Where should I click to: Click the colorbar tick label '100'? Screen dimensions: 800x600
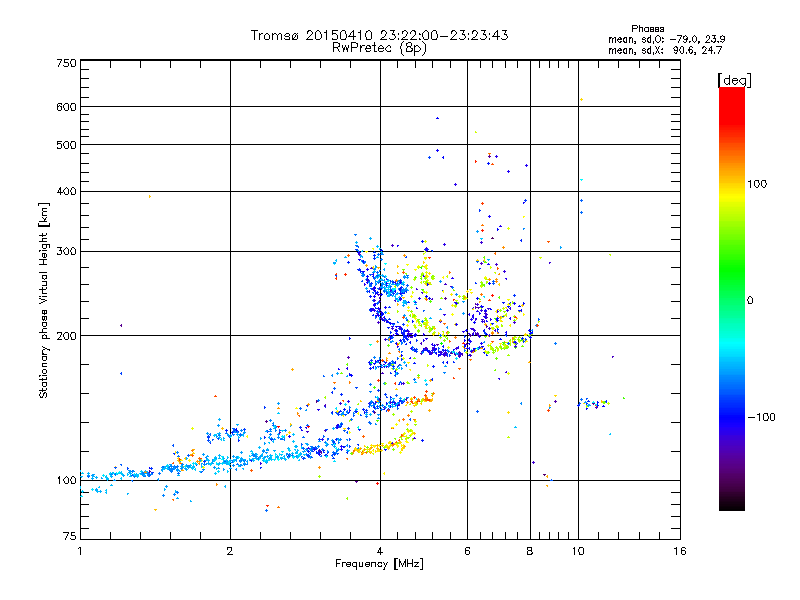757,184
